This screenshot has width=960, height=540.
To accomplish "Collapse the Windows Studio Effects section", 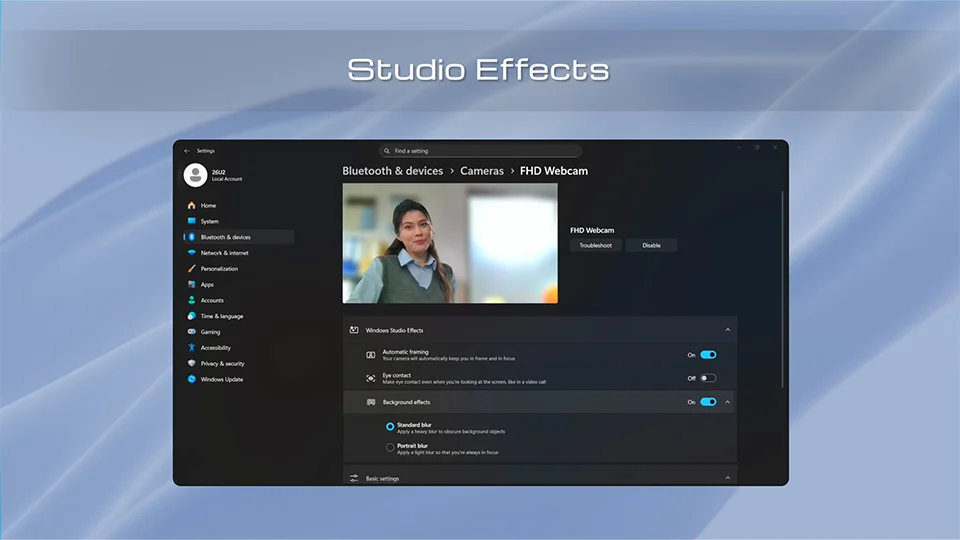I will pyautogui.click(x=728, y=330).
